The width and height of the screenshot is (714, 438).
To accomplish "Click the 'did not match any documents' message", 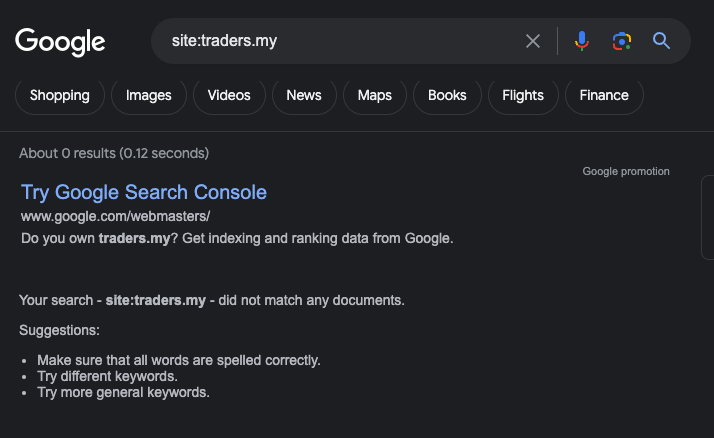I will click(x=212, y=300).
